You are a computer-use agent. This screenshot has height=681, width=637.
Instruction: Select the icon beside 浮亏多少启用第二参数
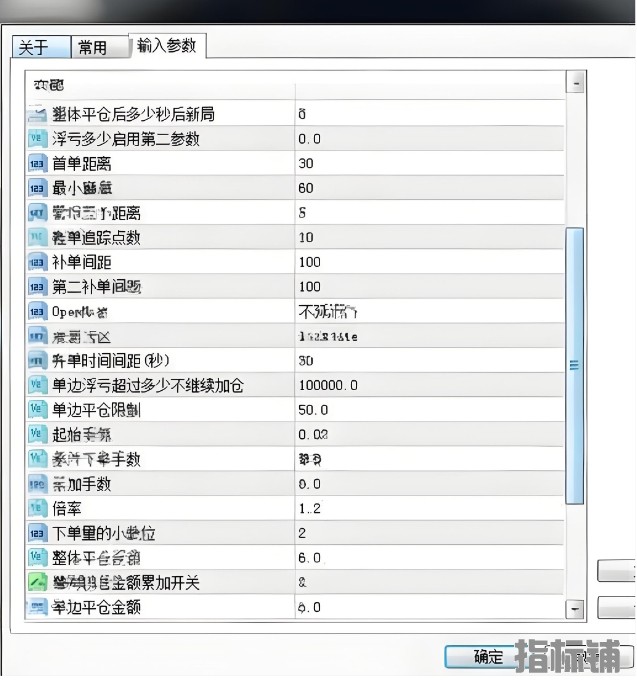(38, 139)
